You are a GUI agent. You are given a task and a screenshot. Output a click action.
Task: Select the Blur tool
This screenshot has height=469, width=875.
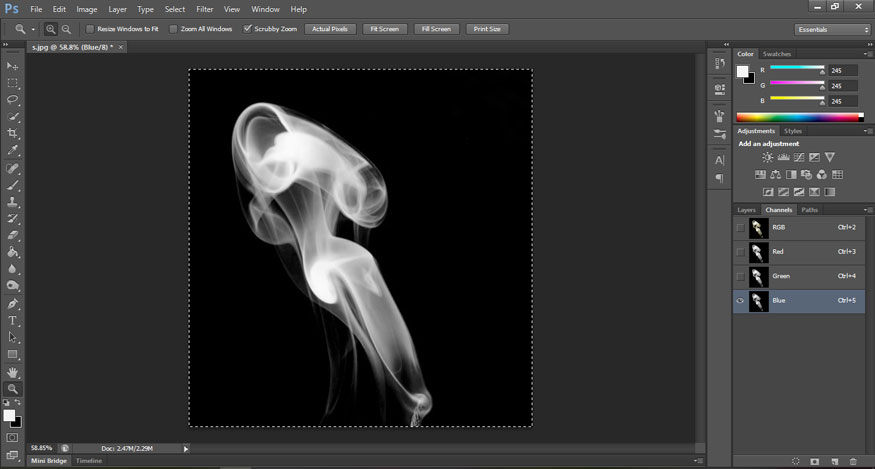(12, 269)
